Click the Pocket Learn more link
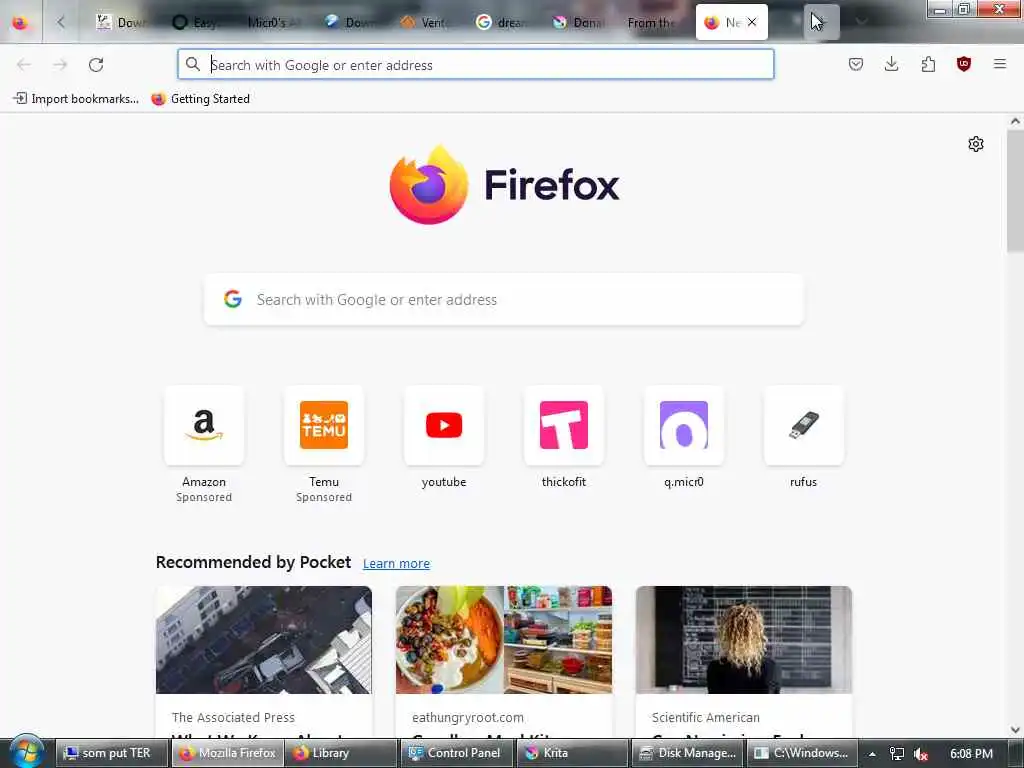 (396, 564)
